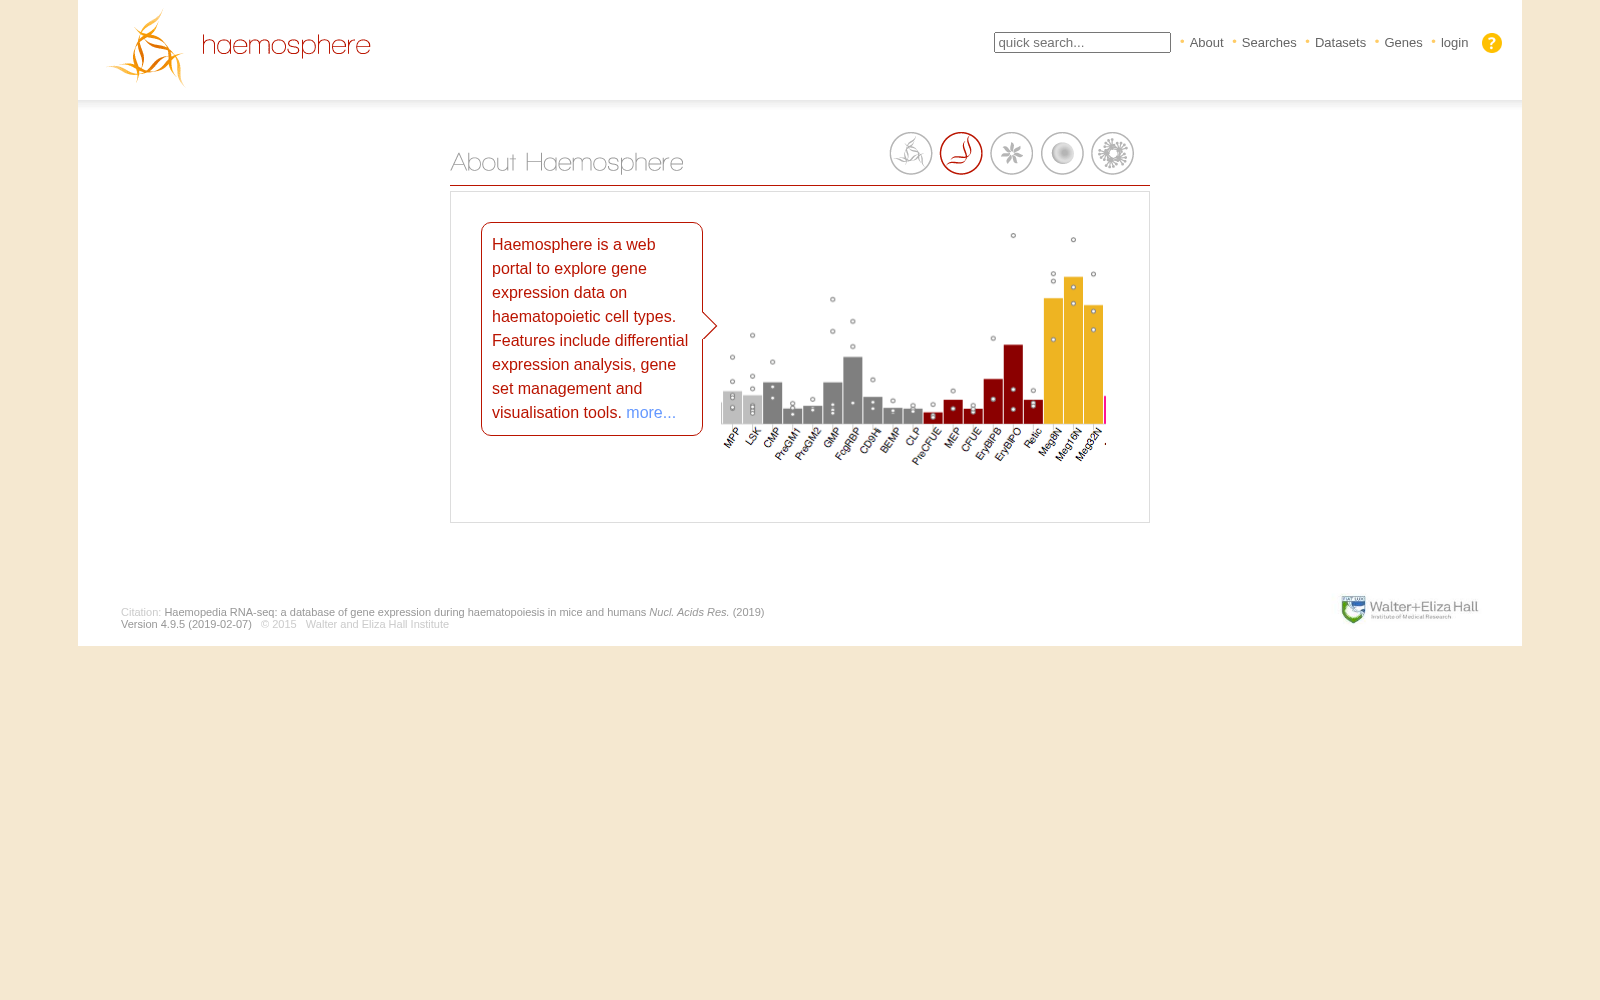
Task: Click the "CLP" axis label
Action: coord(913,437)
